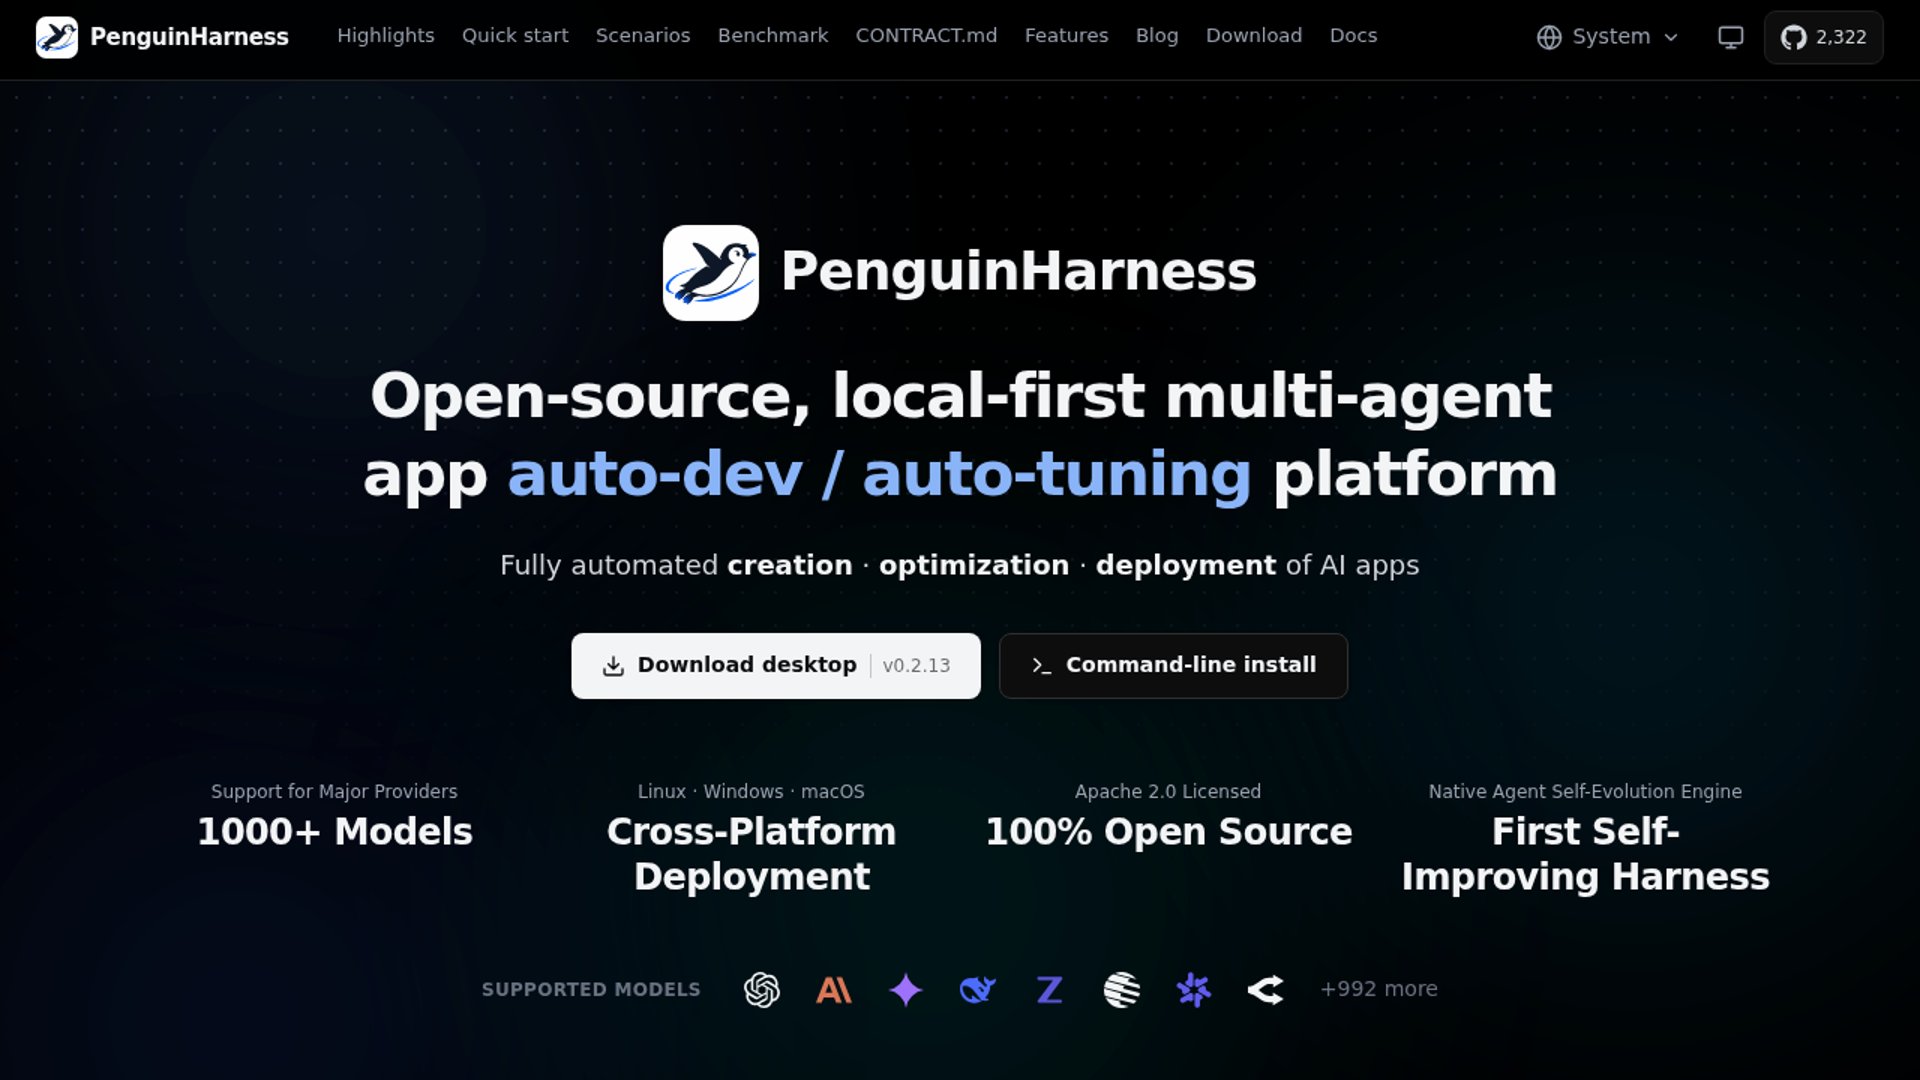Click the OpenAI model logo
Image resolution: width=1920 pixels, height=1080 pixels.
[762, 990]
